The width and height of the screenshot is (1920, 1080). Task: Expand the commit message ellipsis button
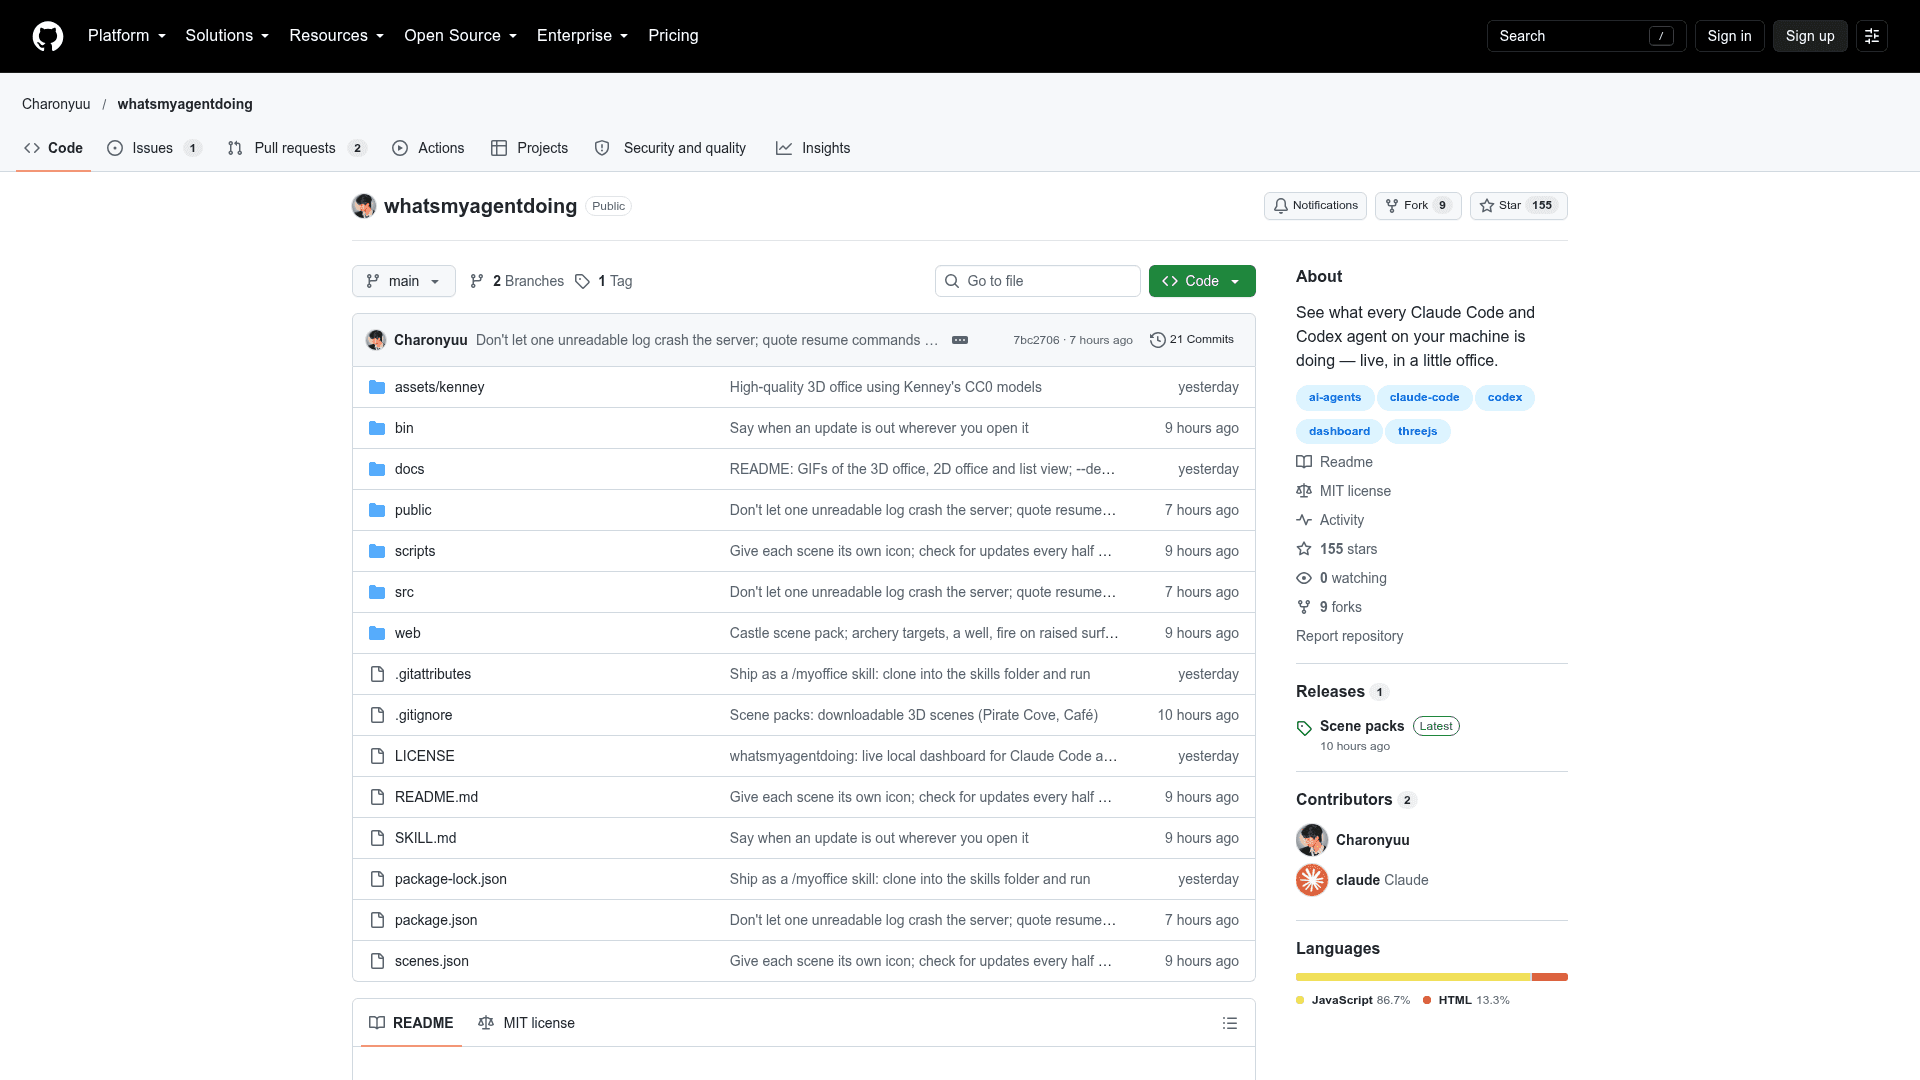[960, 340]
